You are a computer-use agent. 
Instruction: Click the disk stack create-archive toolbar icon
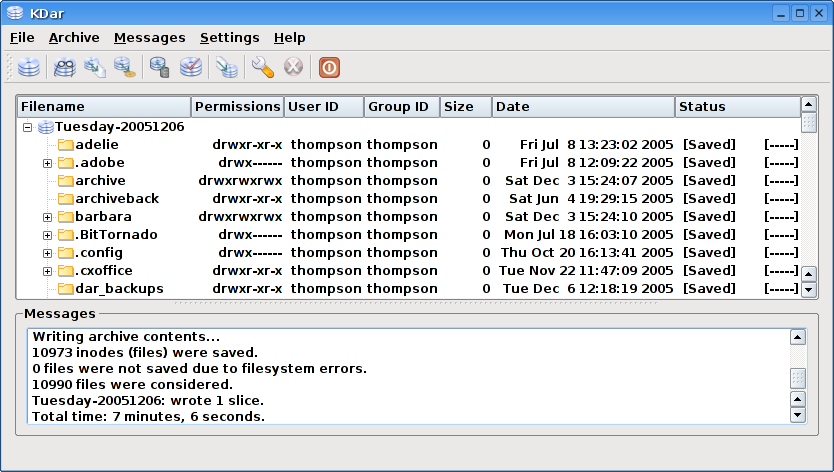click(x=29, y=68)
